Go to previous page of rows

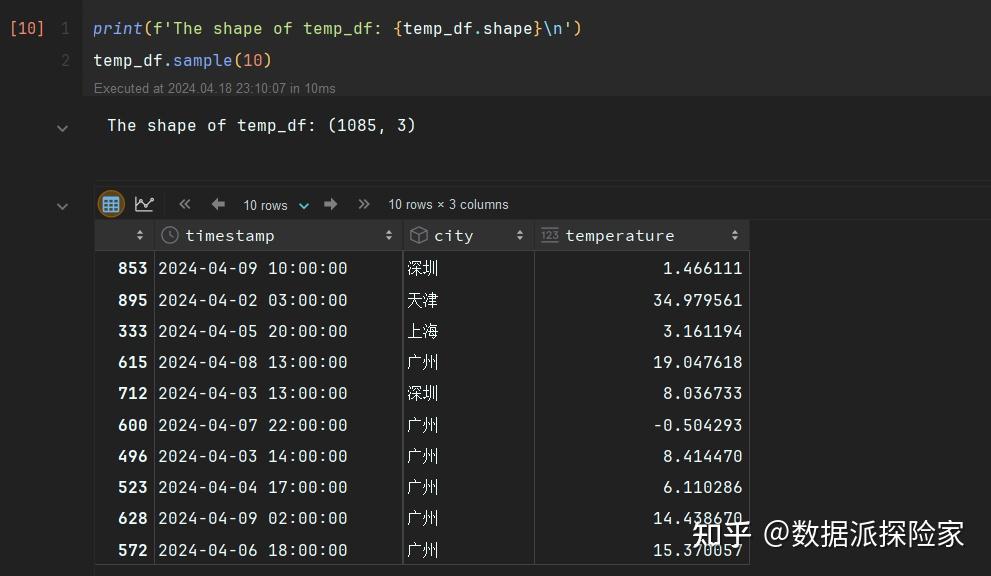pyautogui.click(x=218, y=203)
